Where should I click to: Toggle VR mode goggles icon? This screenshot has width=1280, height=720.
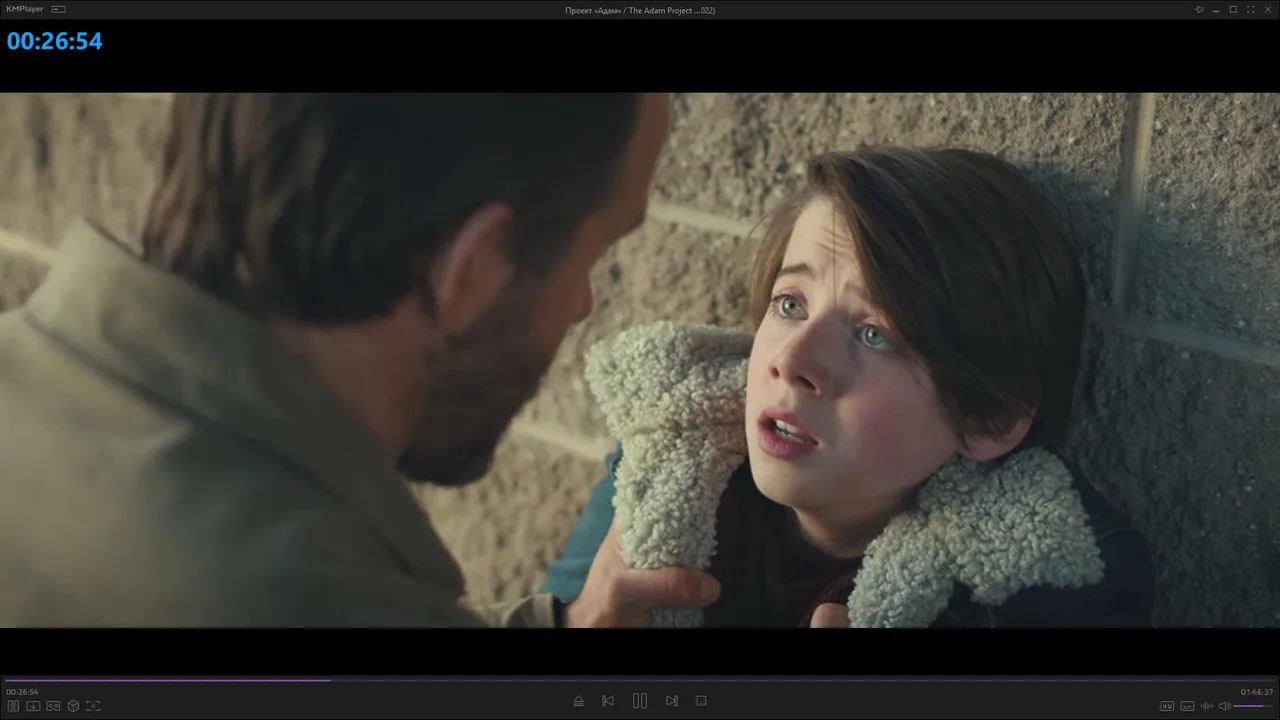53,706
